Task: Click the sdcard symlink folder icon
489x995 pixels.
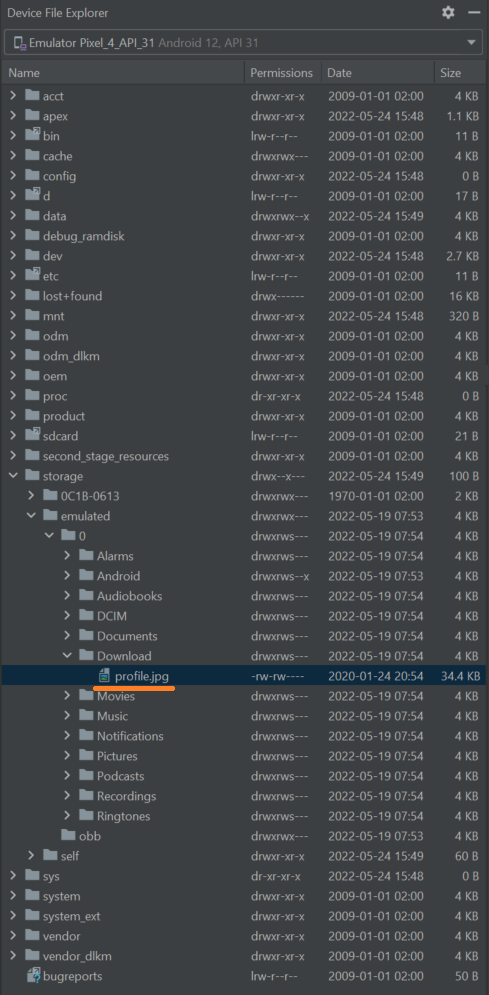Action: click(x=32, y=435)
